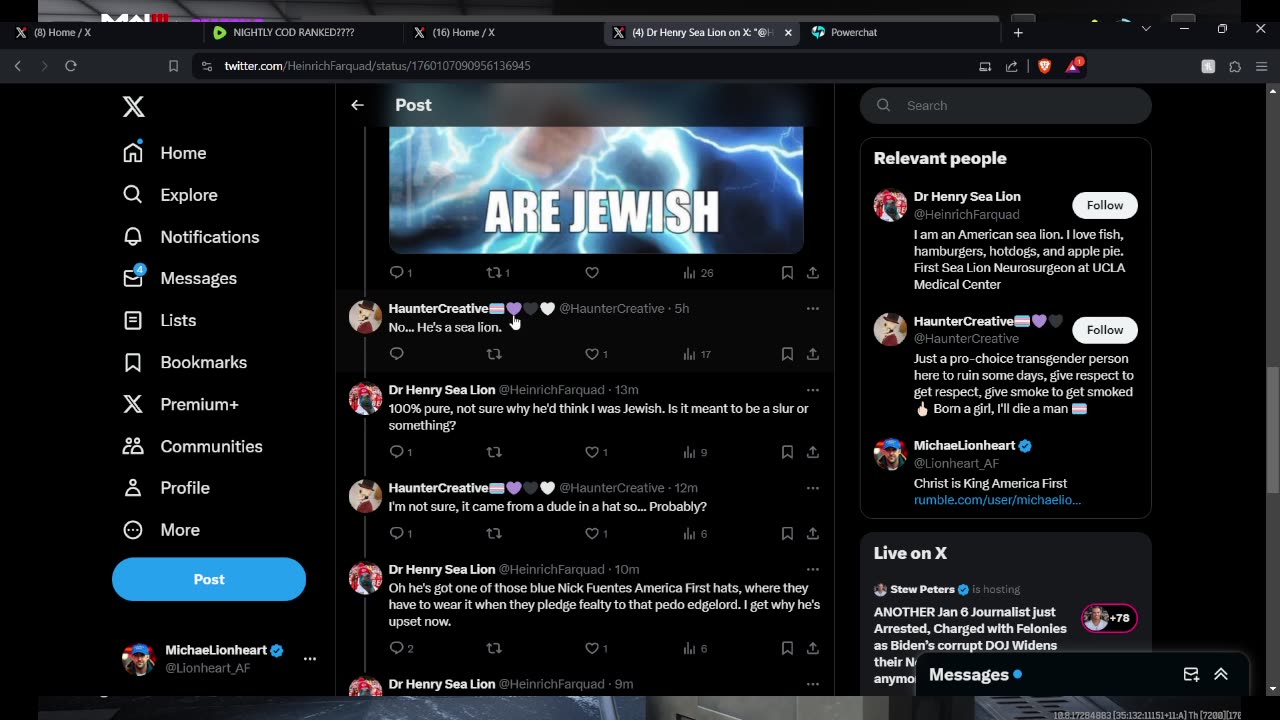Viewport: 1280px width, 720px height.
Task: Like the ARE JEWISH image post
Action: click(592, 273)
